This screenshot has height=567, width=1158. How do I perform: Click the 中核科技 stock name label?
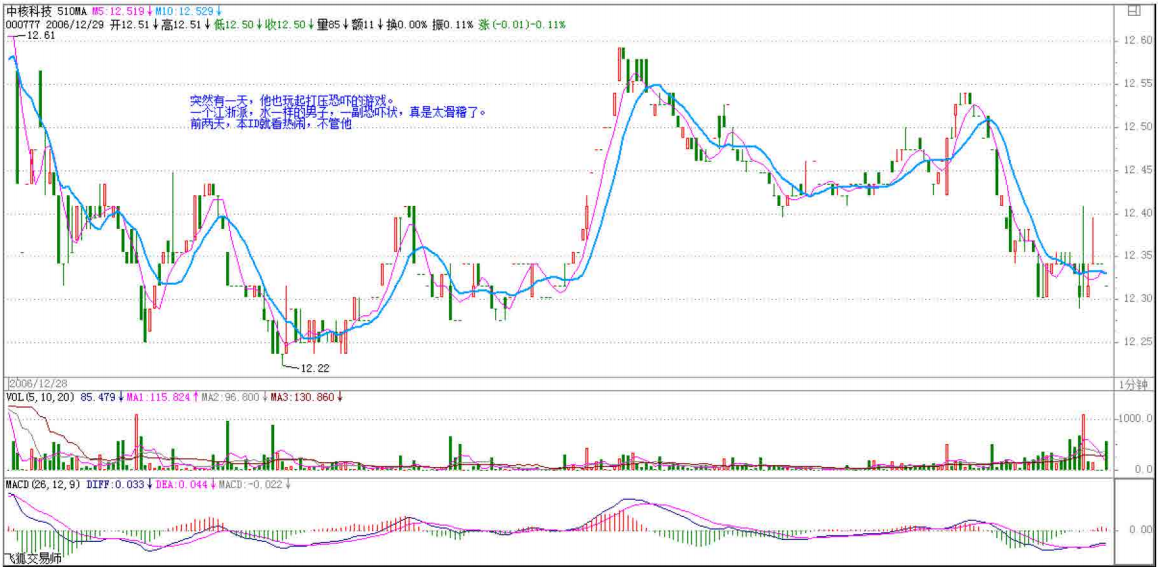[x=29, y=9]
